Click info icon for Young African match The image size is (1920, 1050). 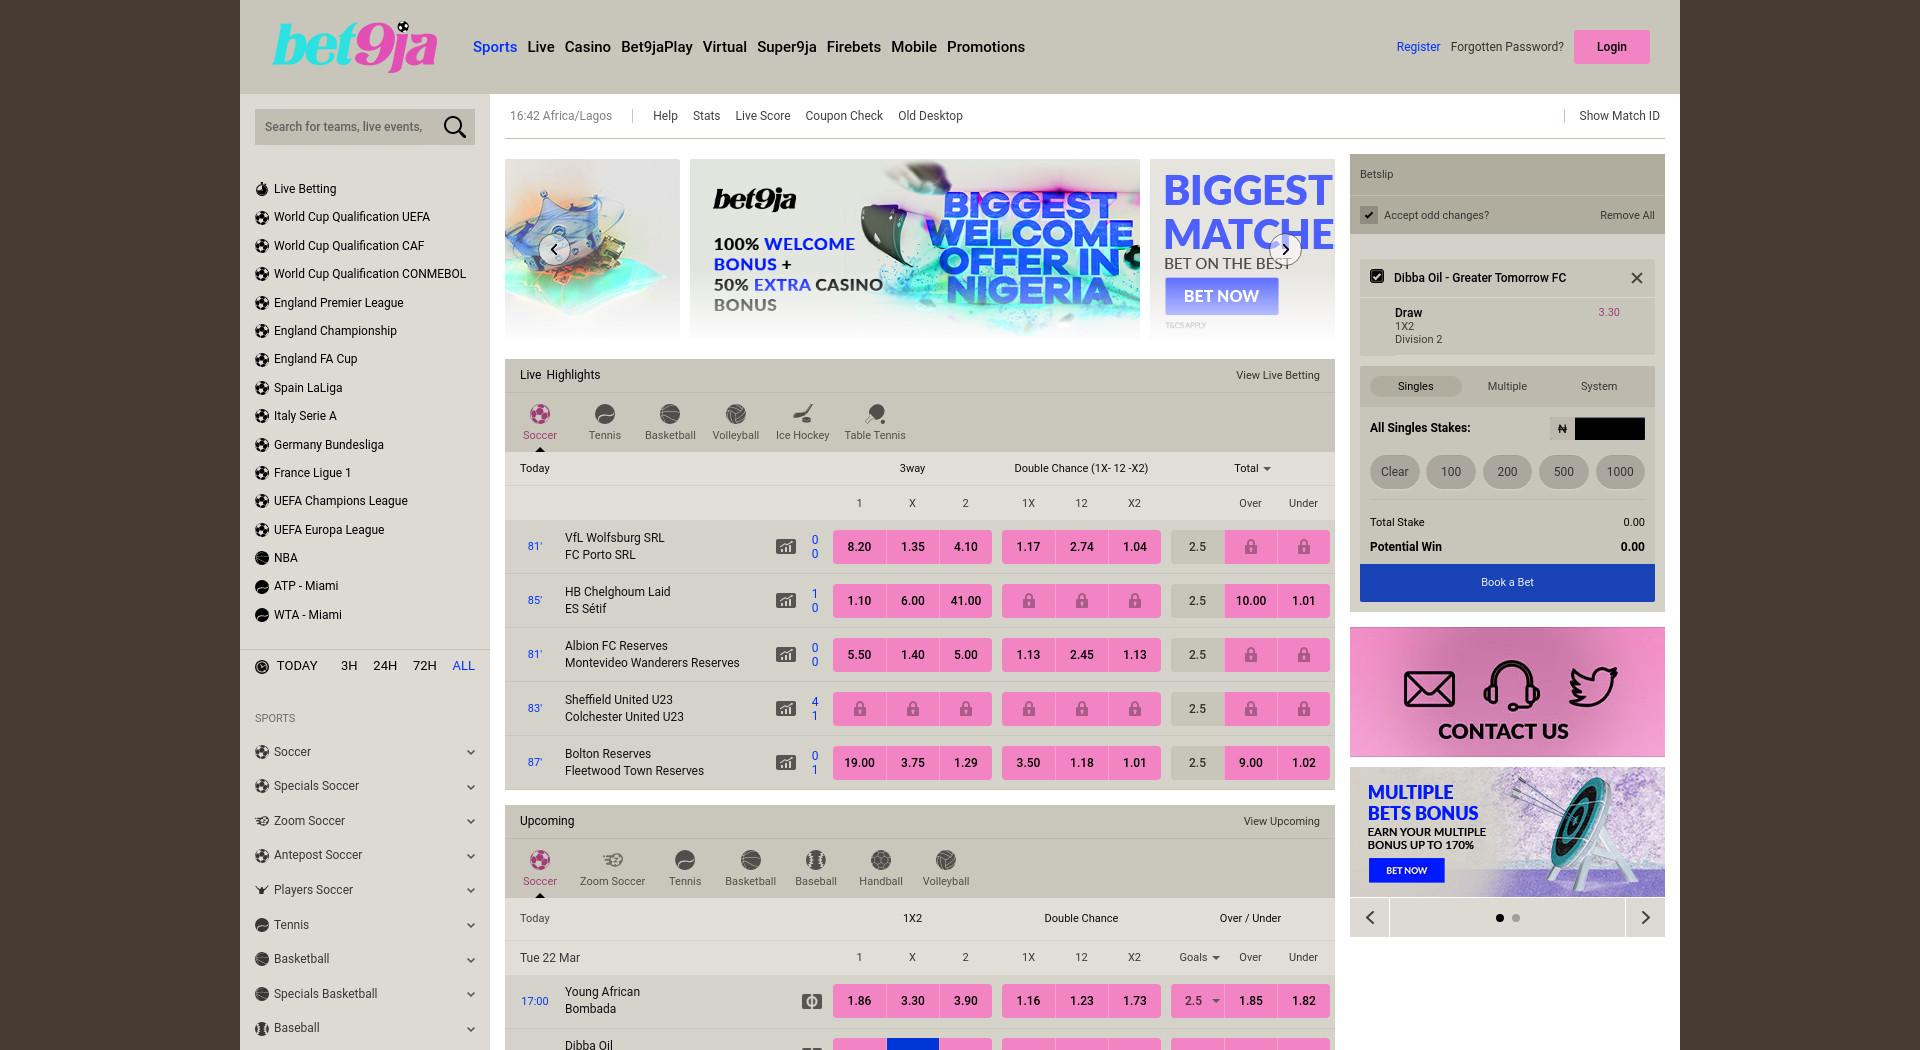click(x=812, y=1001)
